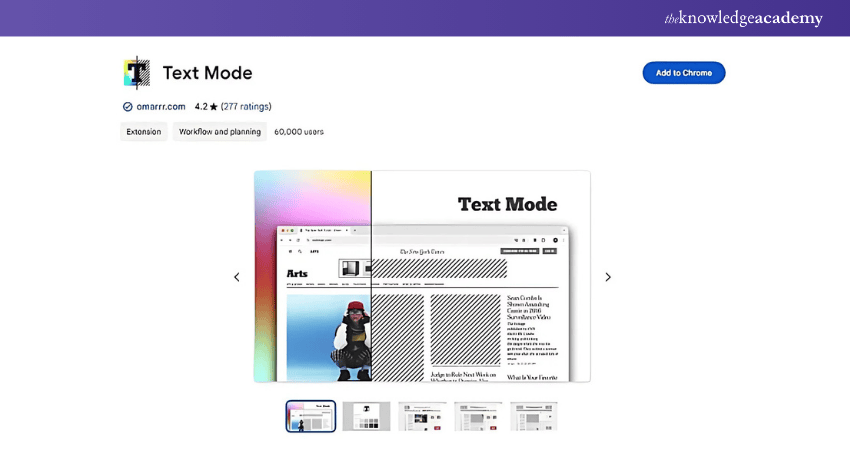
Task: Advance to the next screenshot with right arrow
Action: 607,277
